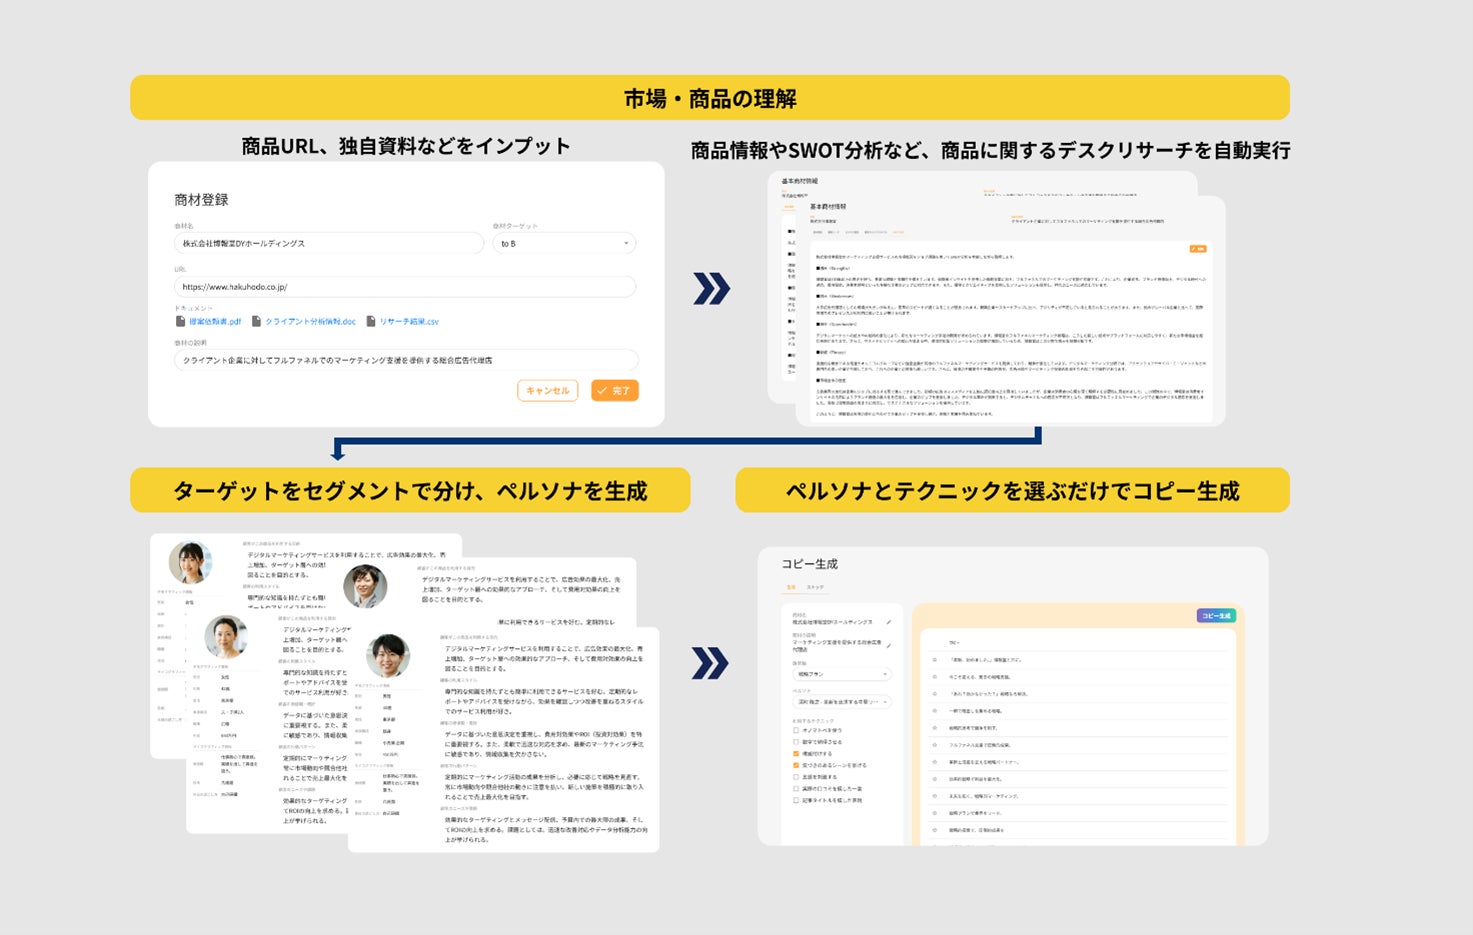The height and width of the screenshot is (935, 1473).
Task: Star the copy 未来を拓く、戦略的マーケティング。
Action: pos(935,796)
